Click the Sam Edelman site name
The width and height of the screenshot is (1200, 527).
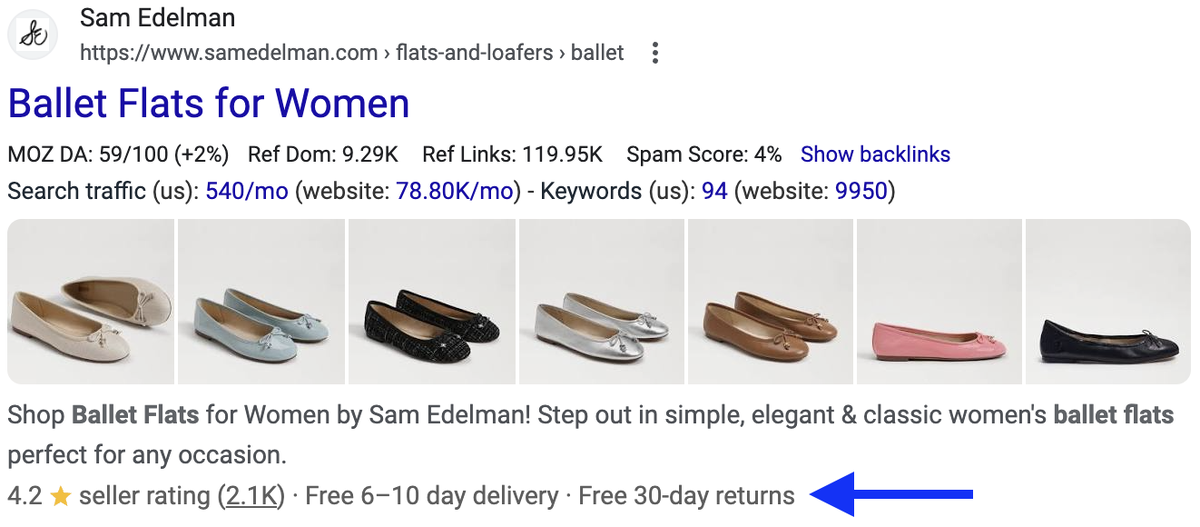[157, 18]
